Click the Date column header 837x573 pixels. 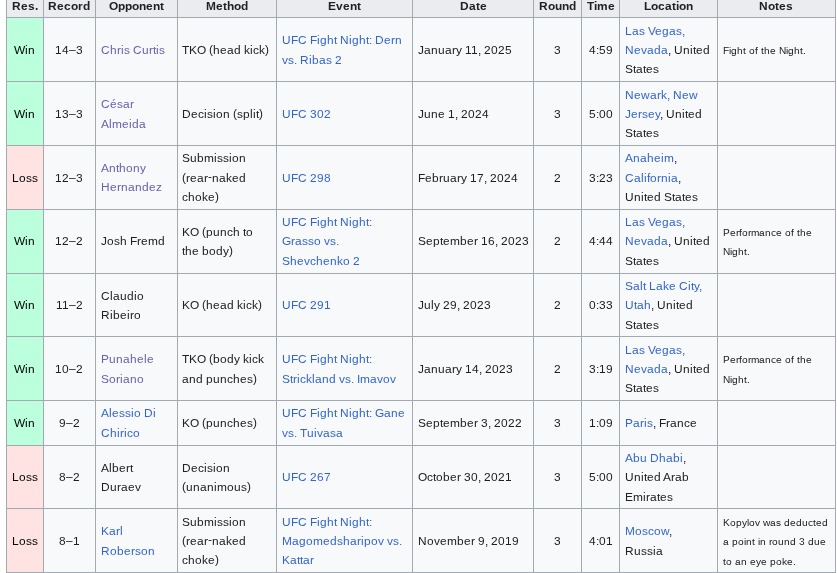(473, 7)
